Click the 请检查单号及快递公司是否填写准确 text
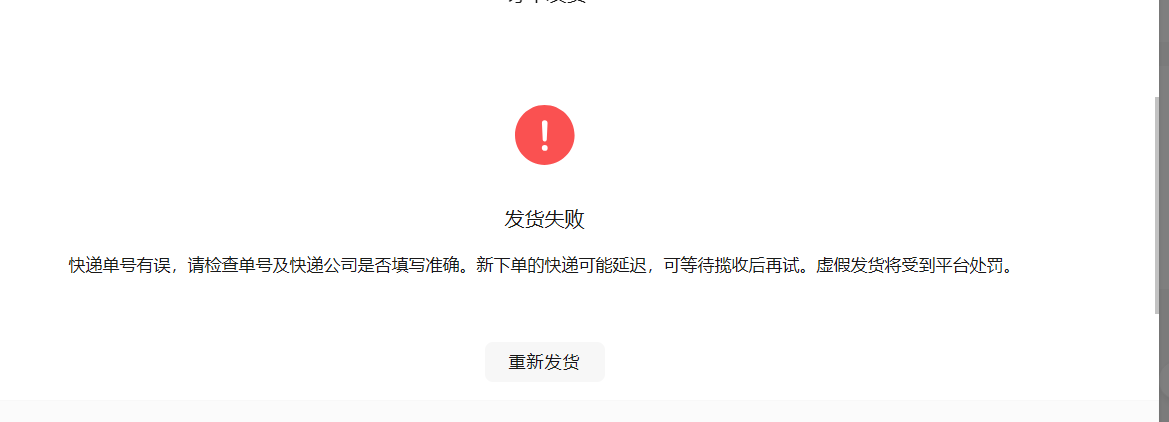The image size is (1169, 422). coord(322,266)
